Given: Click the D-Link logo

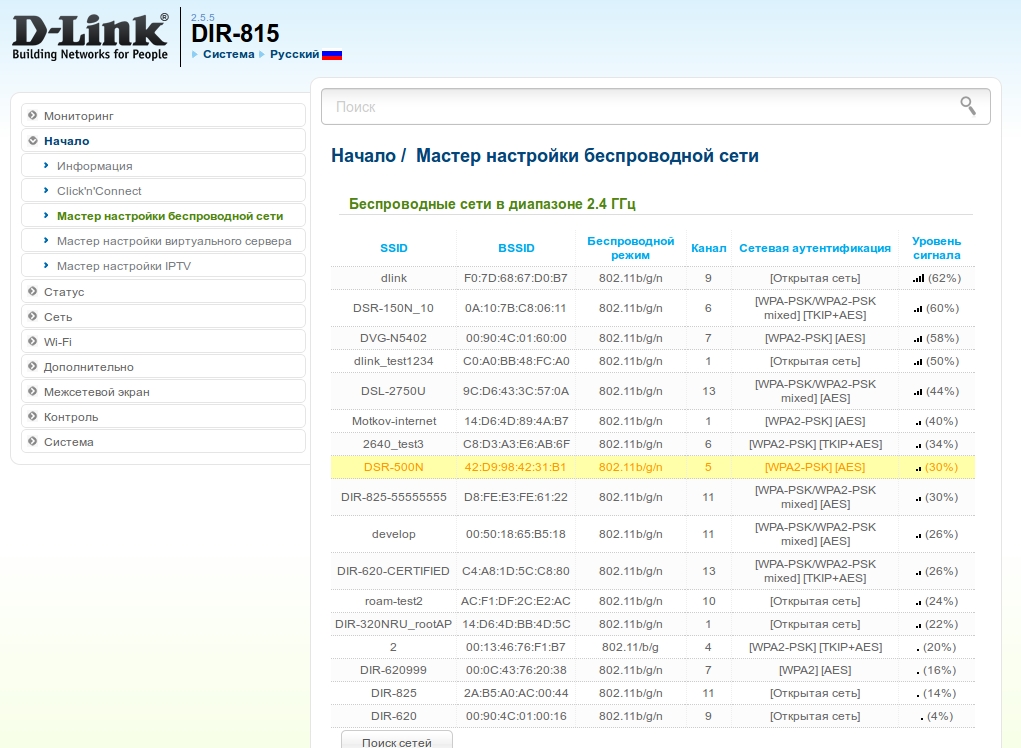Looking at the screenshot, I should click(x=90, y=36).
